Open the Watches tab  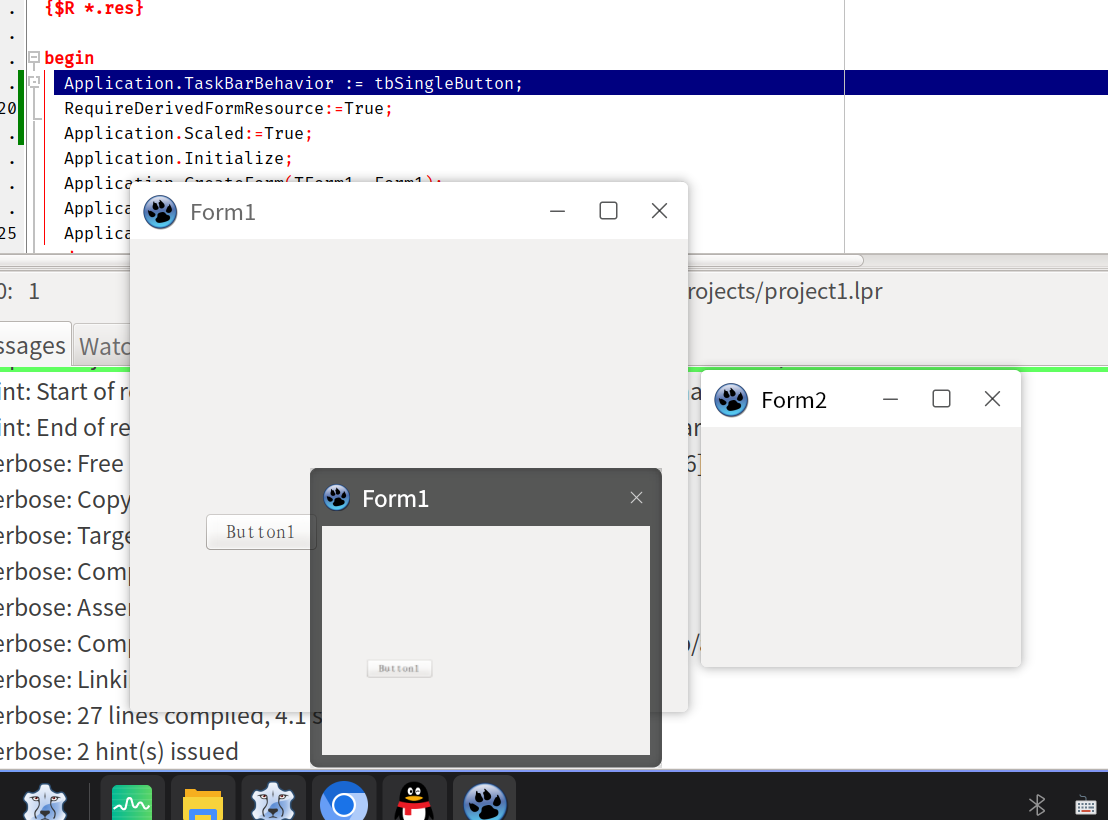[103, 346]
